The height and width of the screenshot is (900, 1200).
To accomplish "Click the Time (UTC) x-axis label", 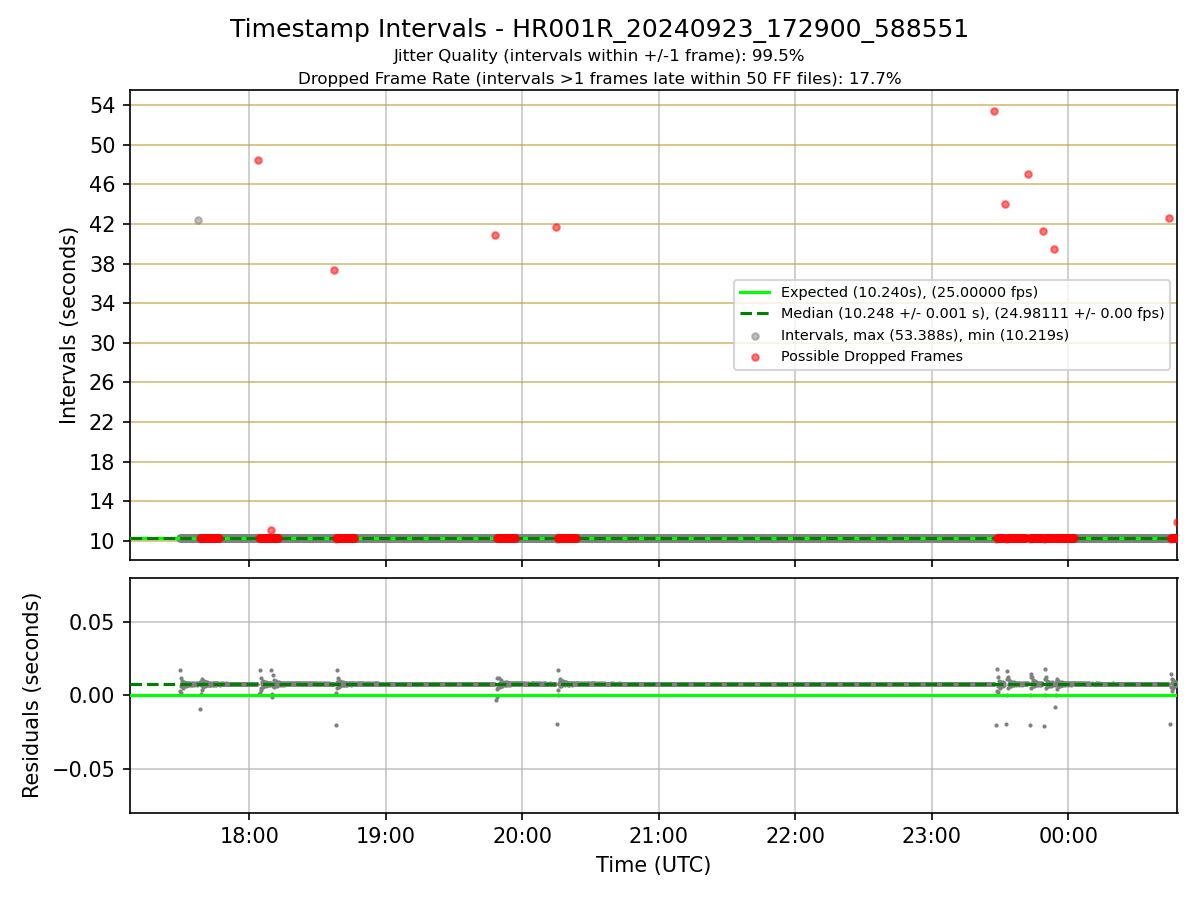I will click(653, 865).
